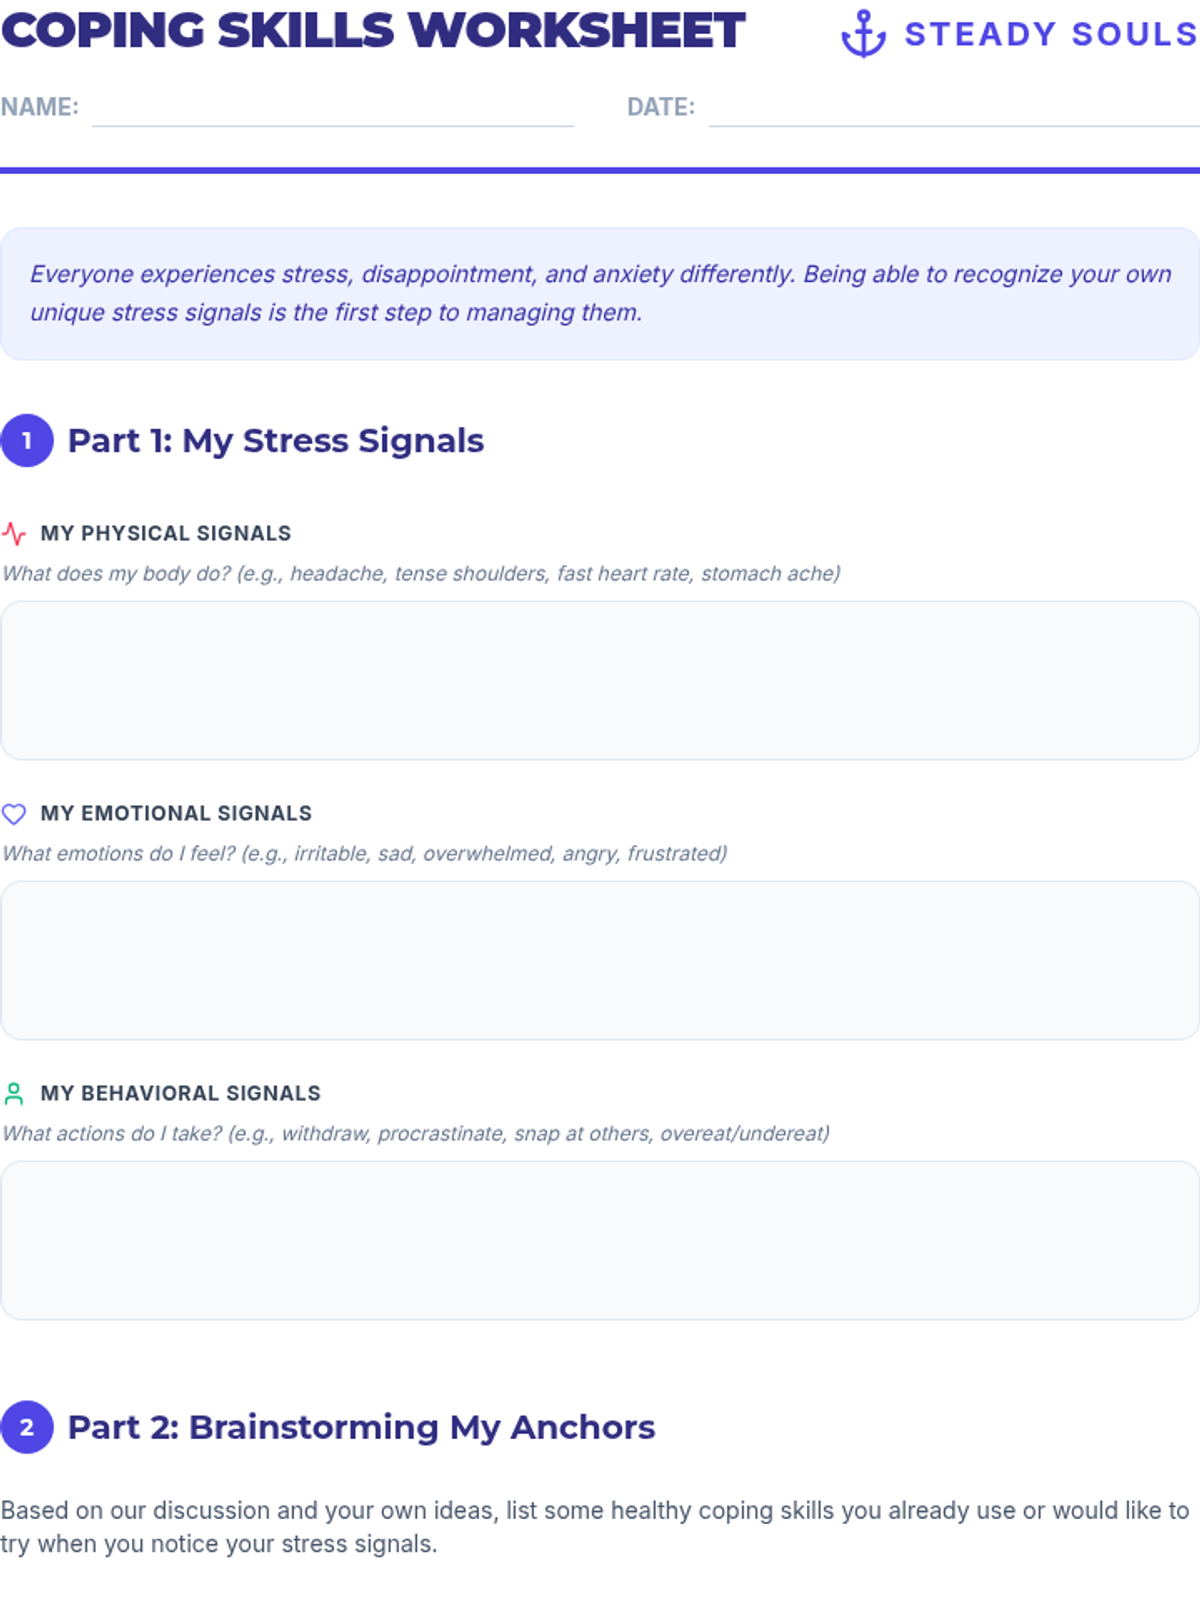Click the Coping Skills Worksheet title

[x=373, y=30]
